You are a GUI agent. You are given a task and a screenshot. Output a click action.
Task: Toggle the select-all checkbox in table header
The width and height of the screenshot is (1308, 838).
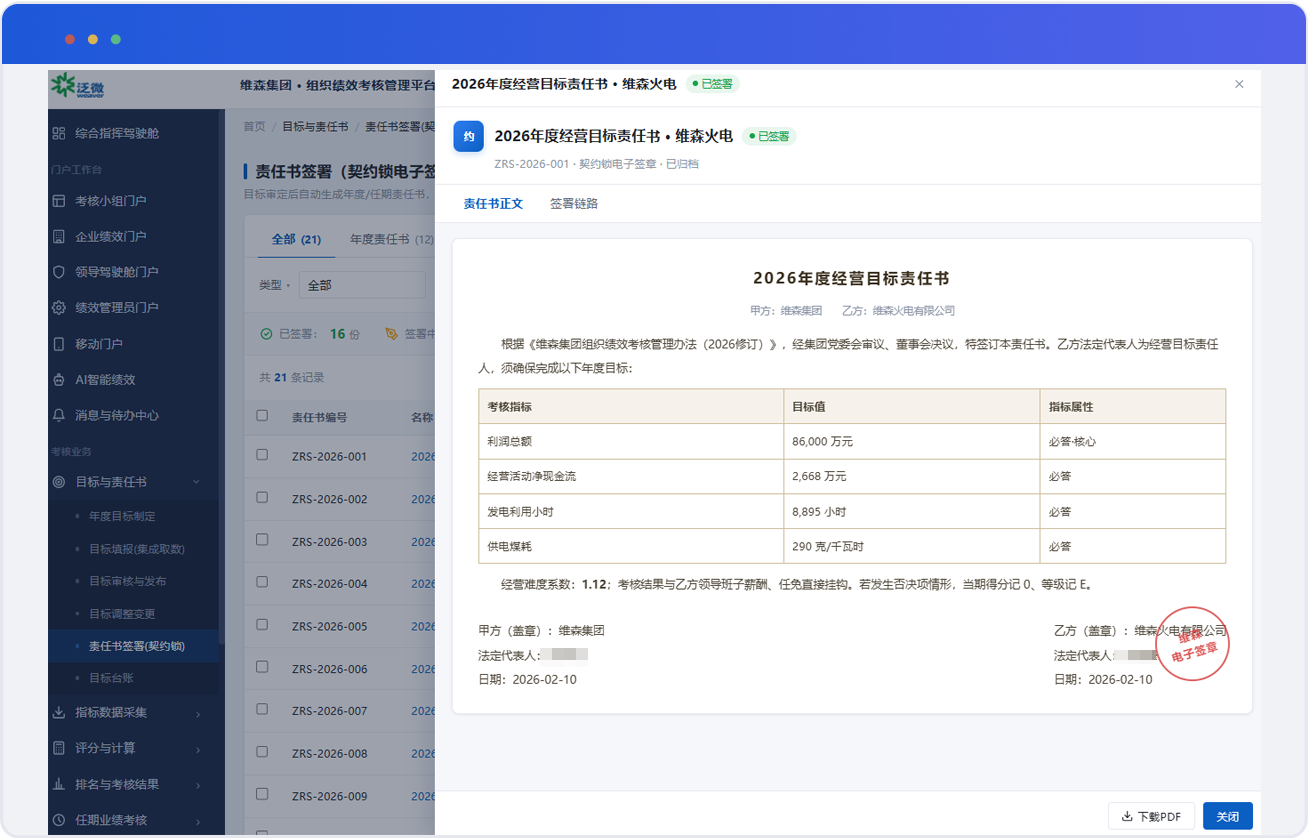pos(262,416)
